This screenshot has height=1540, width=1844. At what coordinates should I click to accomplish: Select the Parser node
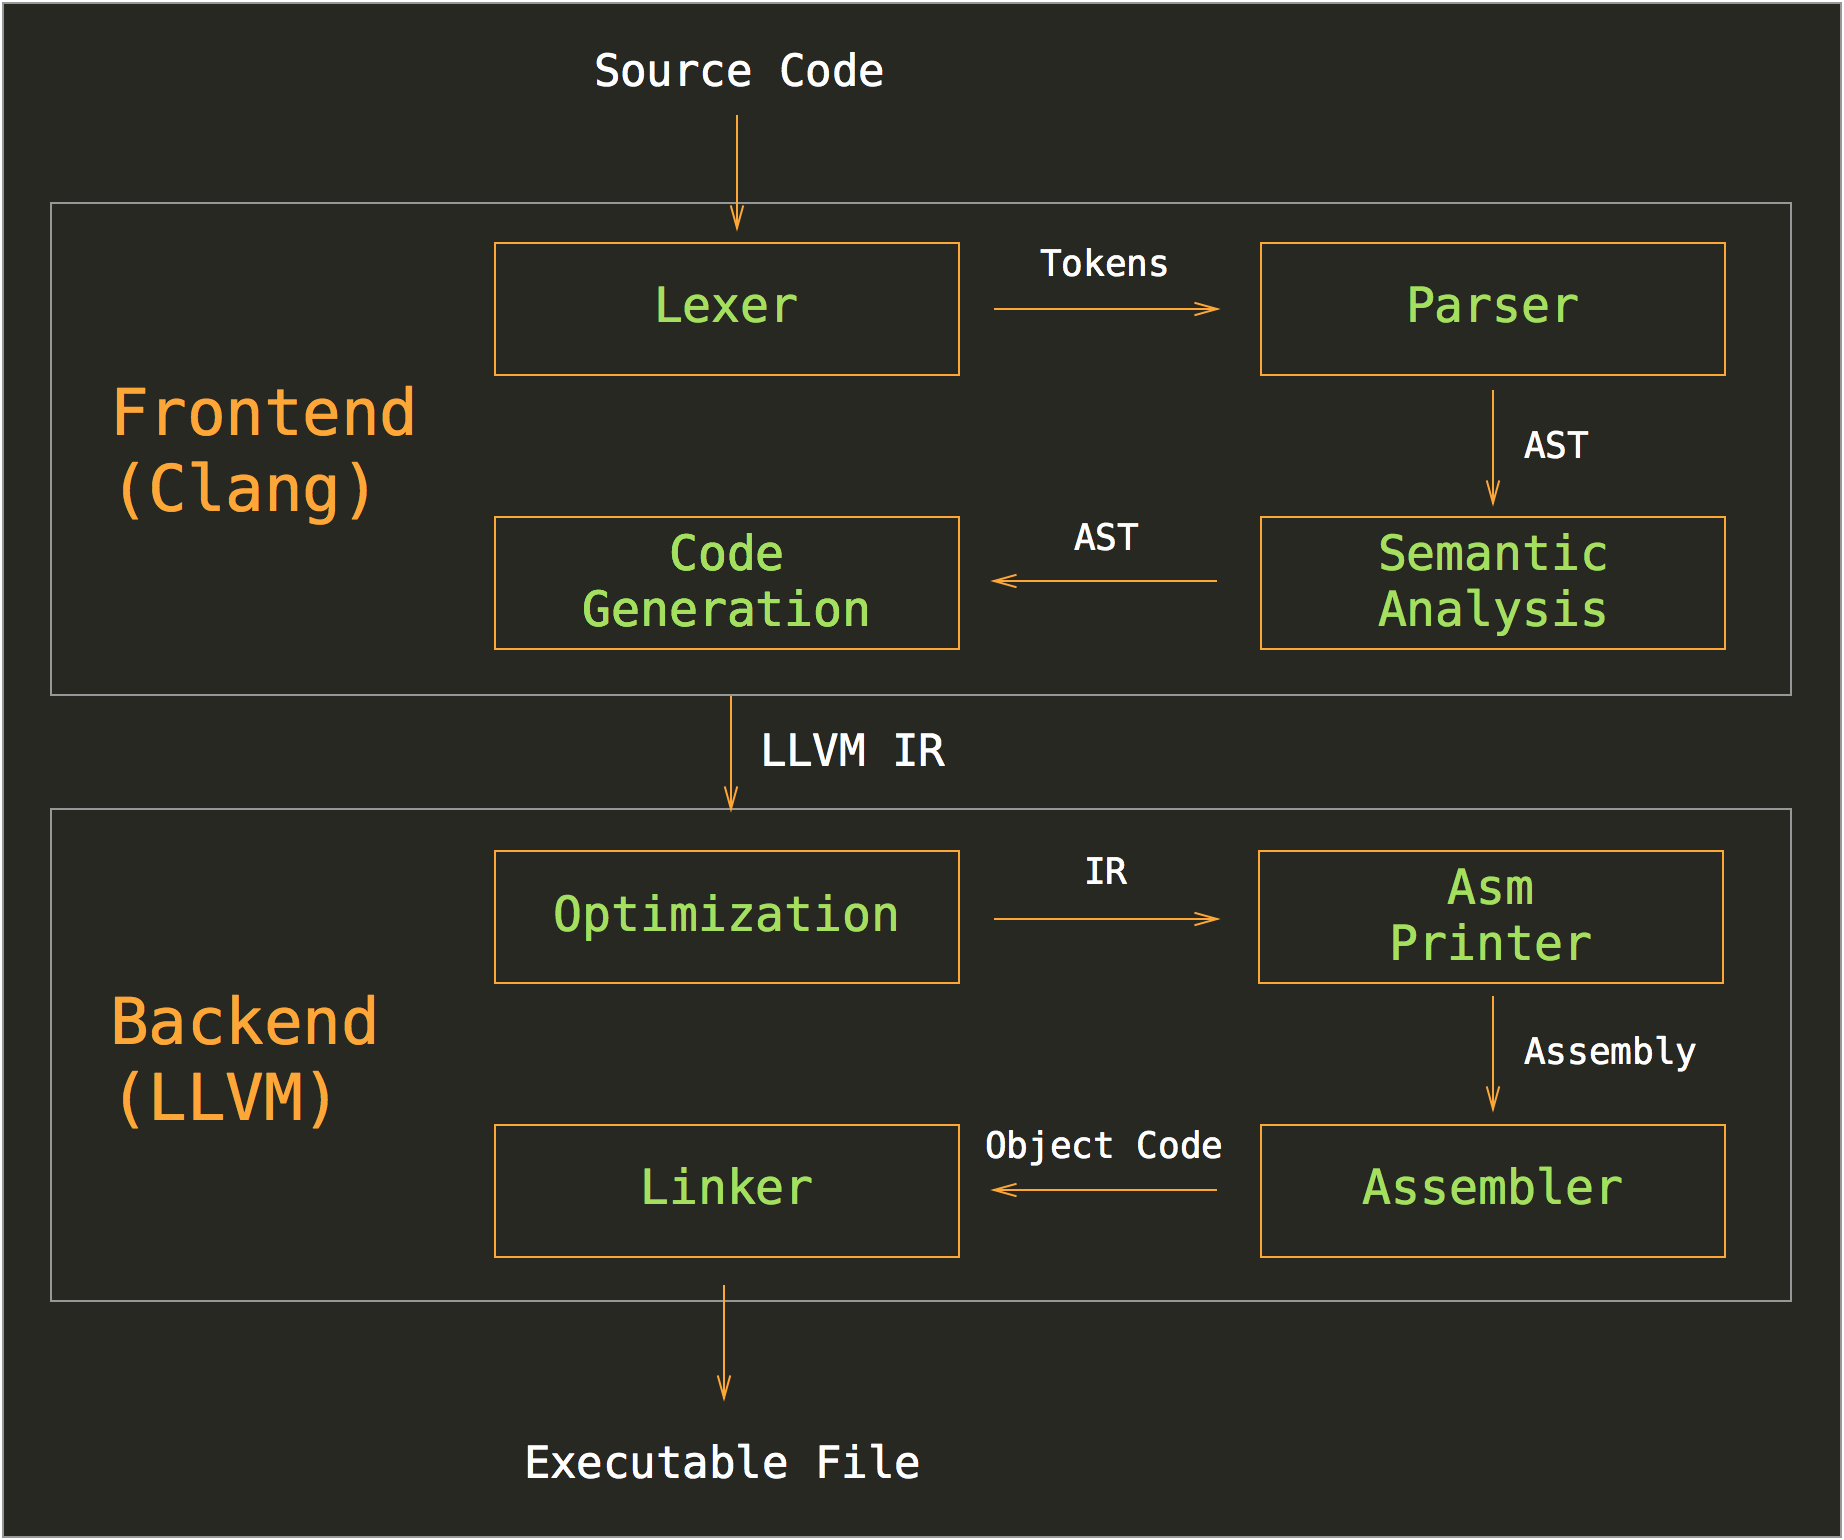coord(1491,308)
